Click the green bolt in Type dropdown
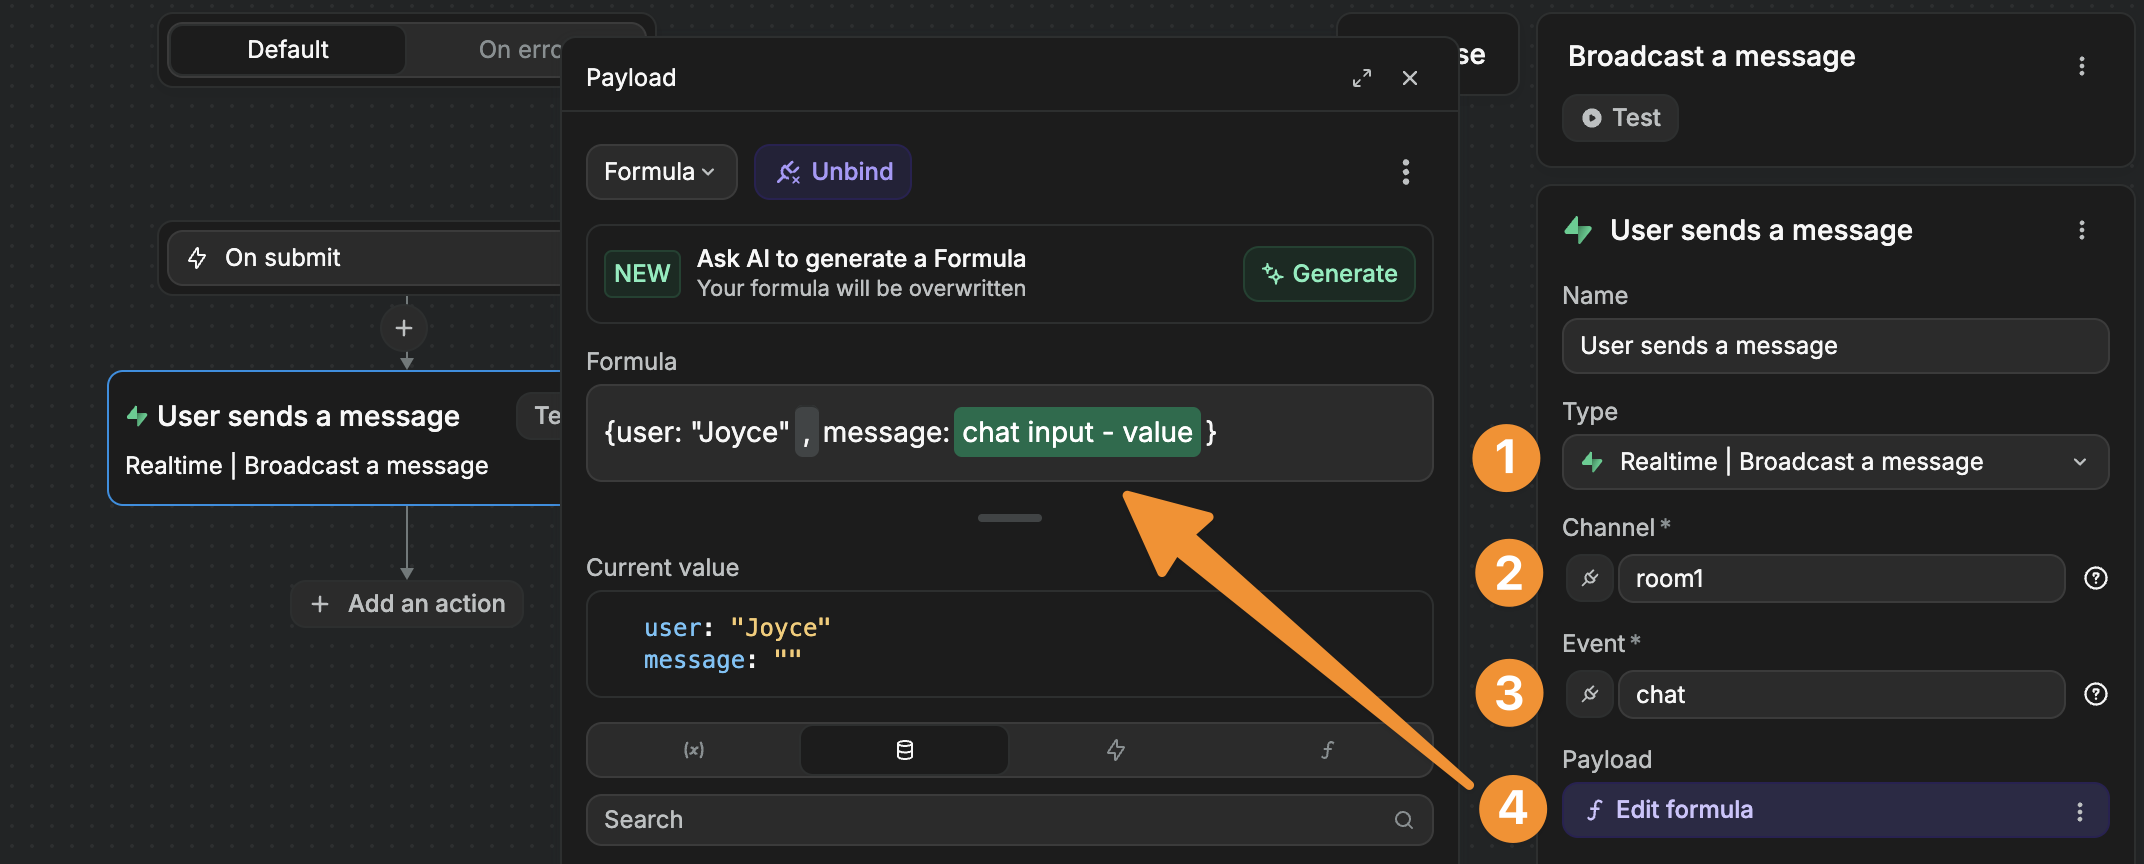Screen dimensions: 2144x864 click(1592, 462)
